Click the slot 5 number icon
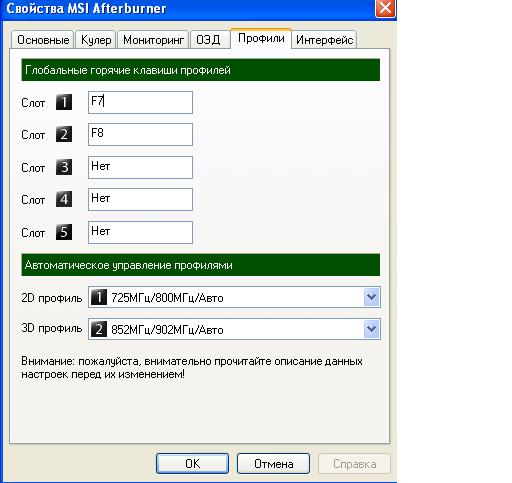This screenshot has height=483, width=512. tap(64, 232)
